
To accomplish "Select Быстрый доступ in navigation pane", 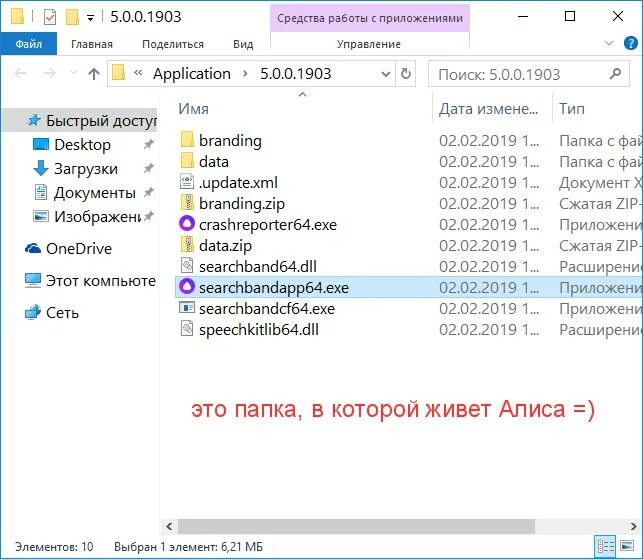I will pos(81,121).
